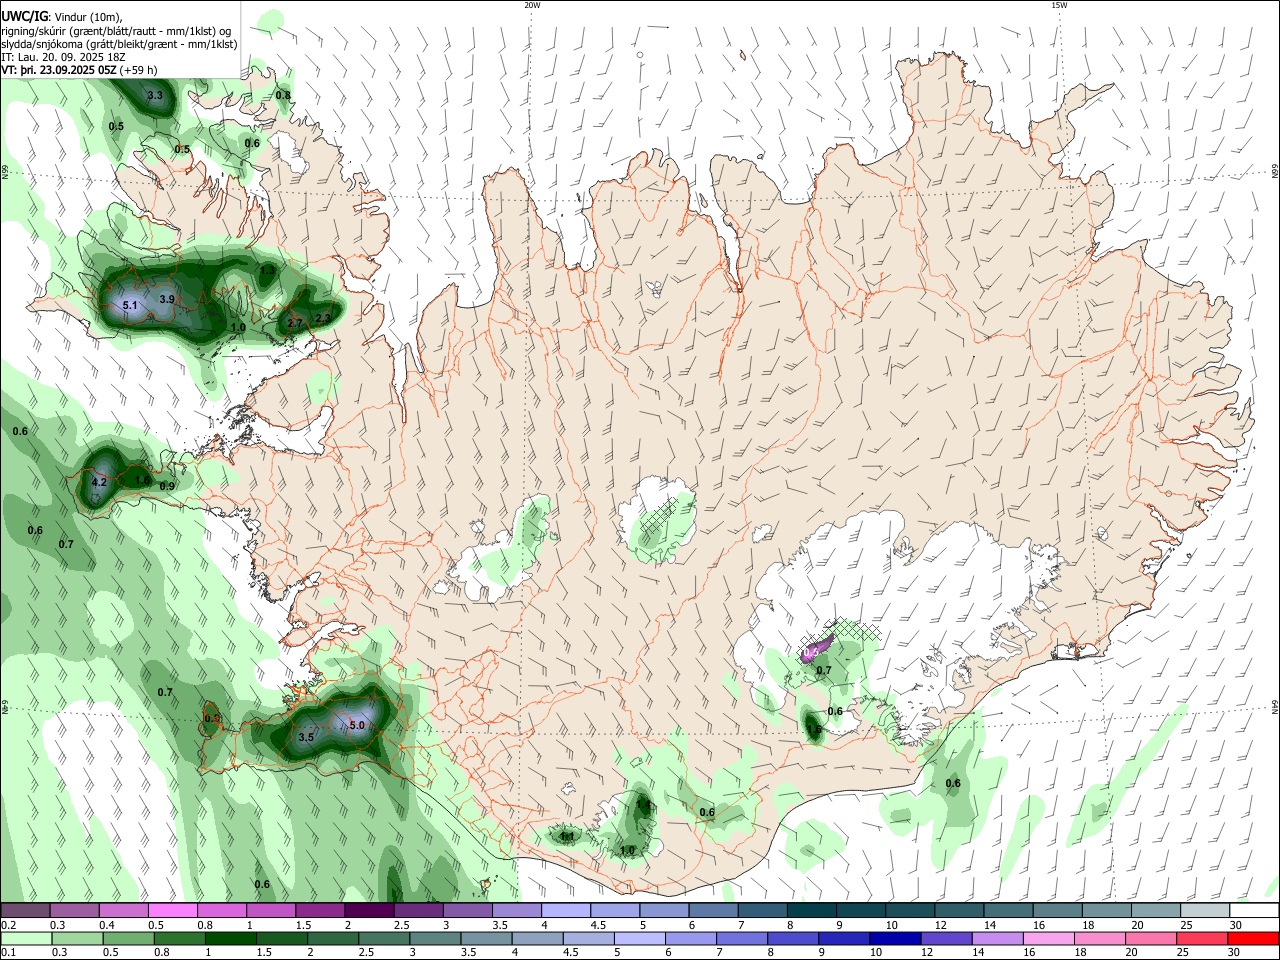1280x960 pixels.
Task: Click the 4.2 precipitation value on the map
Action: tap(99, 482)
